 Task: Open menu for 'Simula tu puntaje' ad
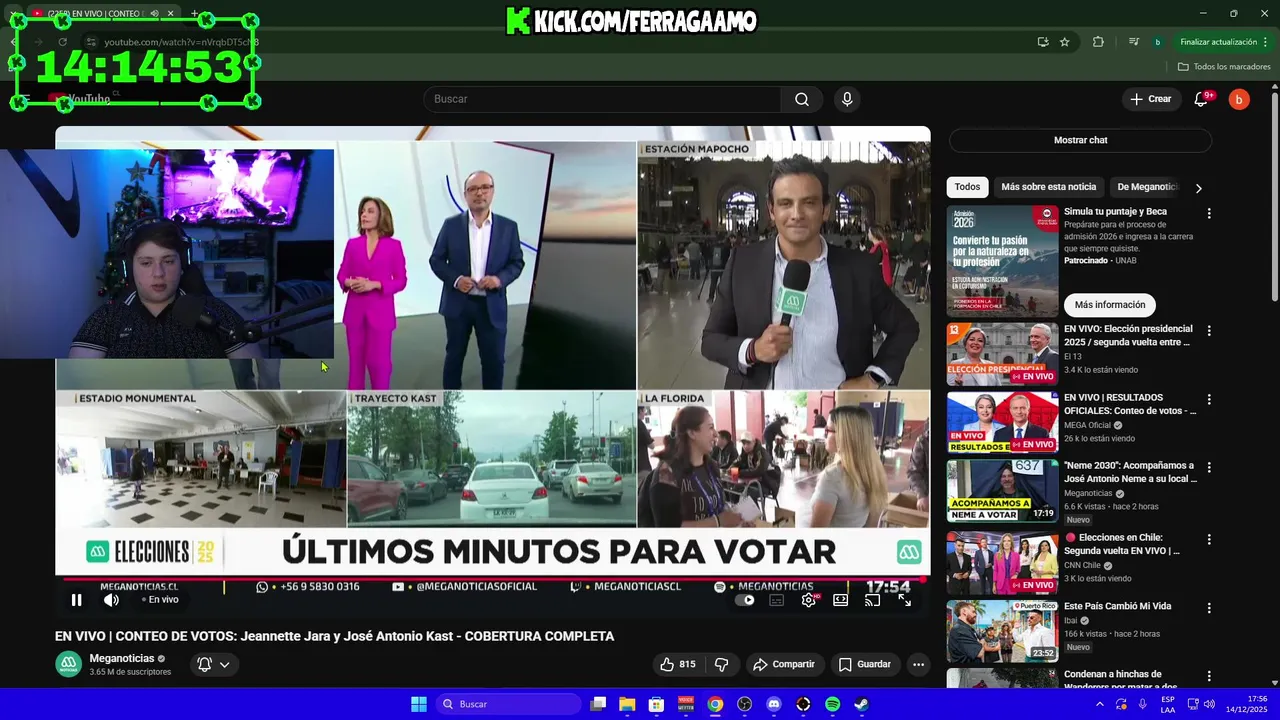tap(1209, 213)
